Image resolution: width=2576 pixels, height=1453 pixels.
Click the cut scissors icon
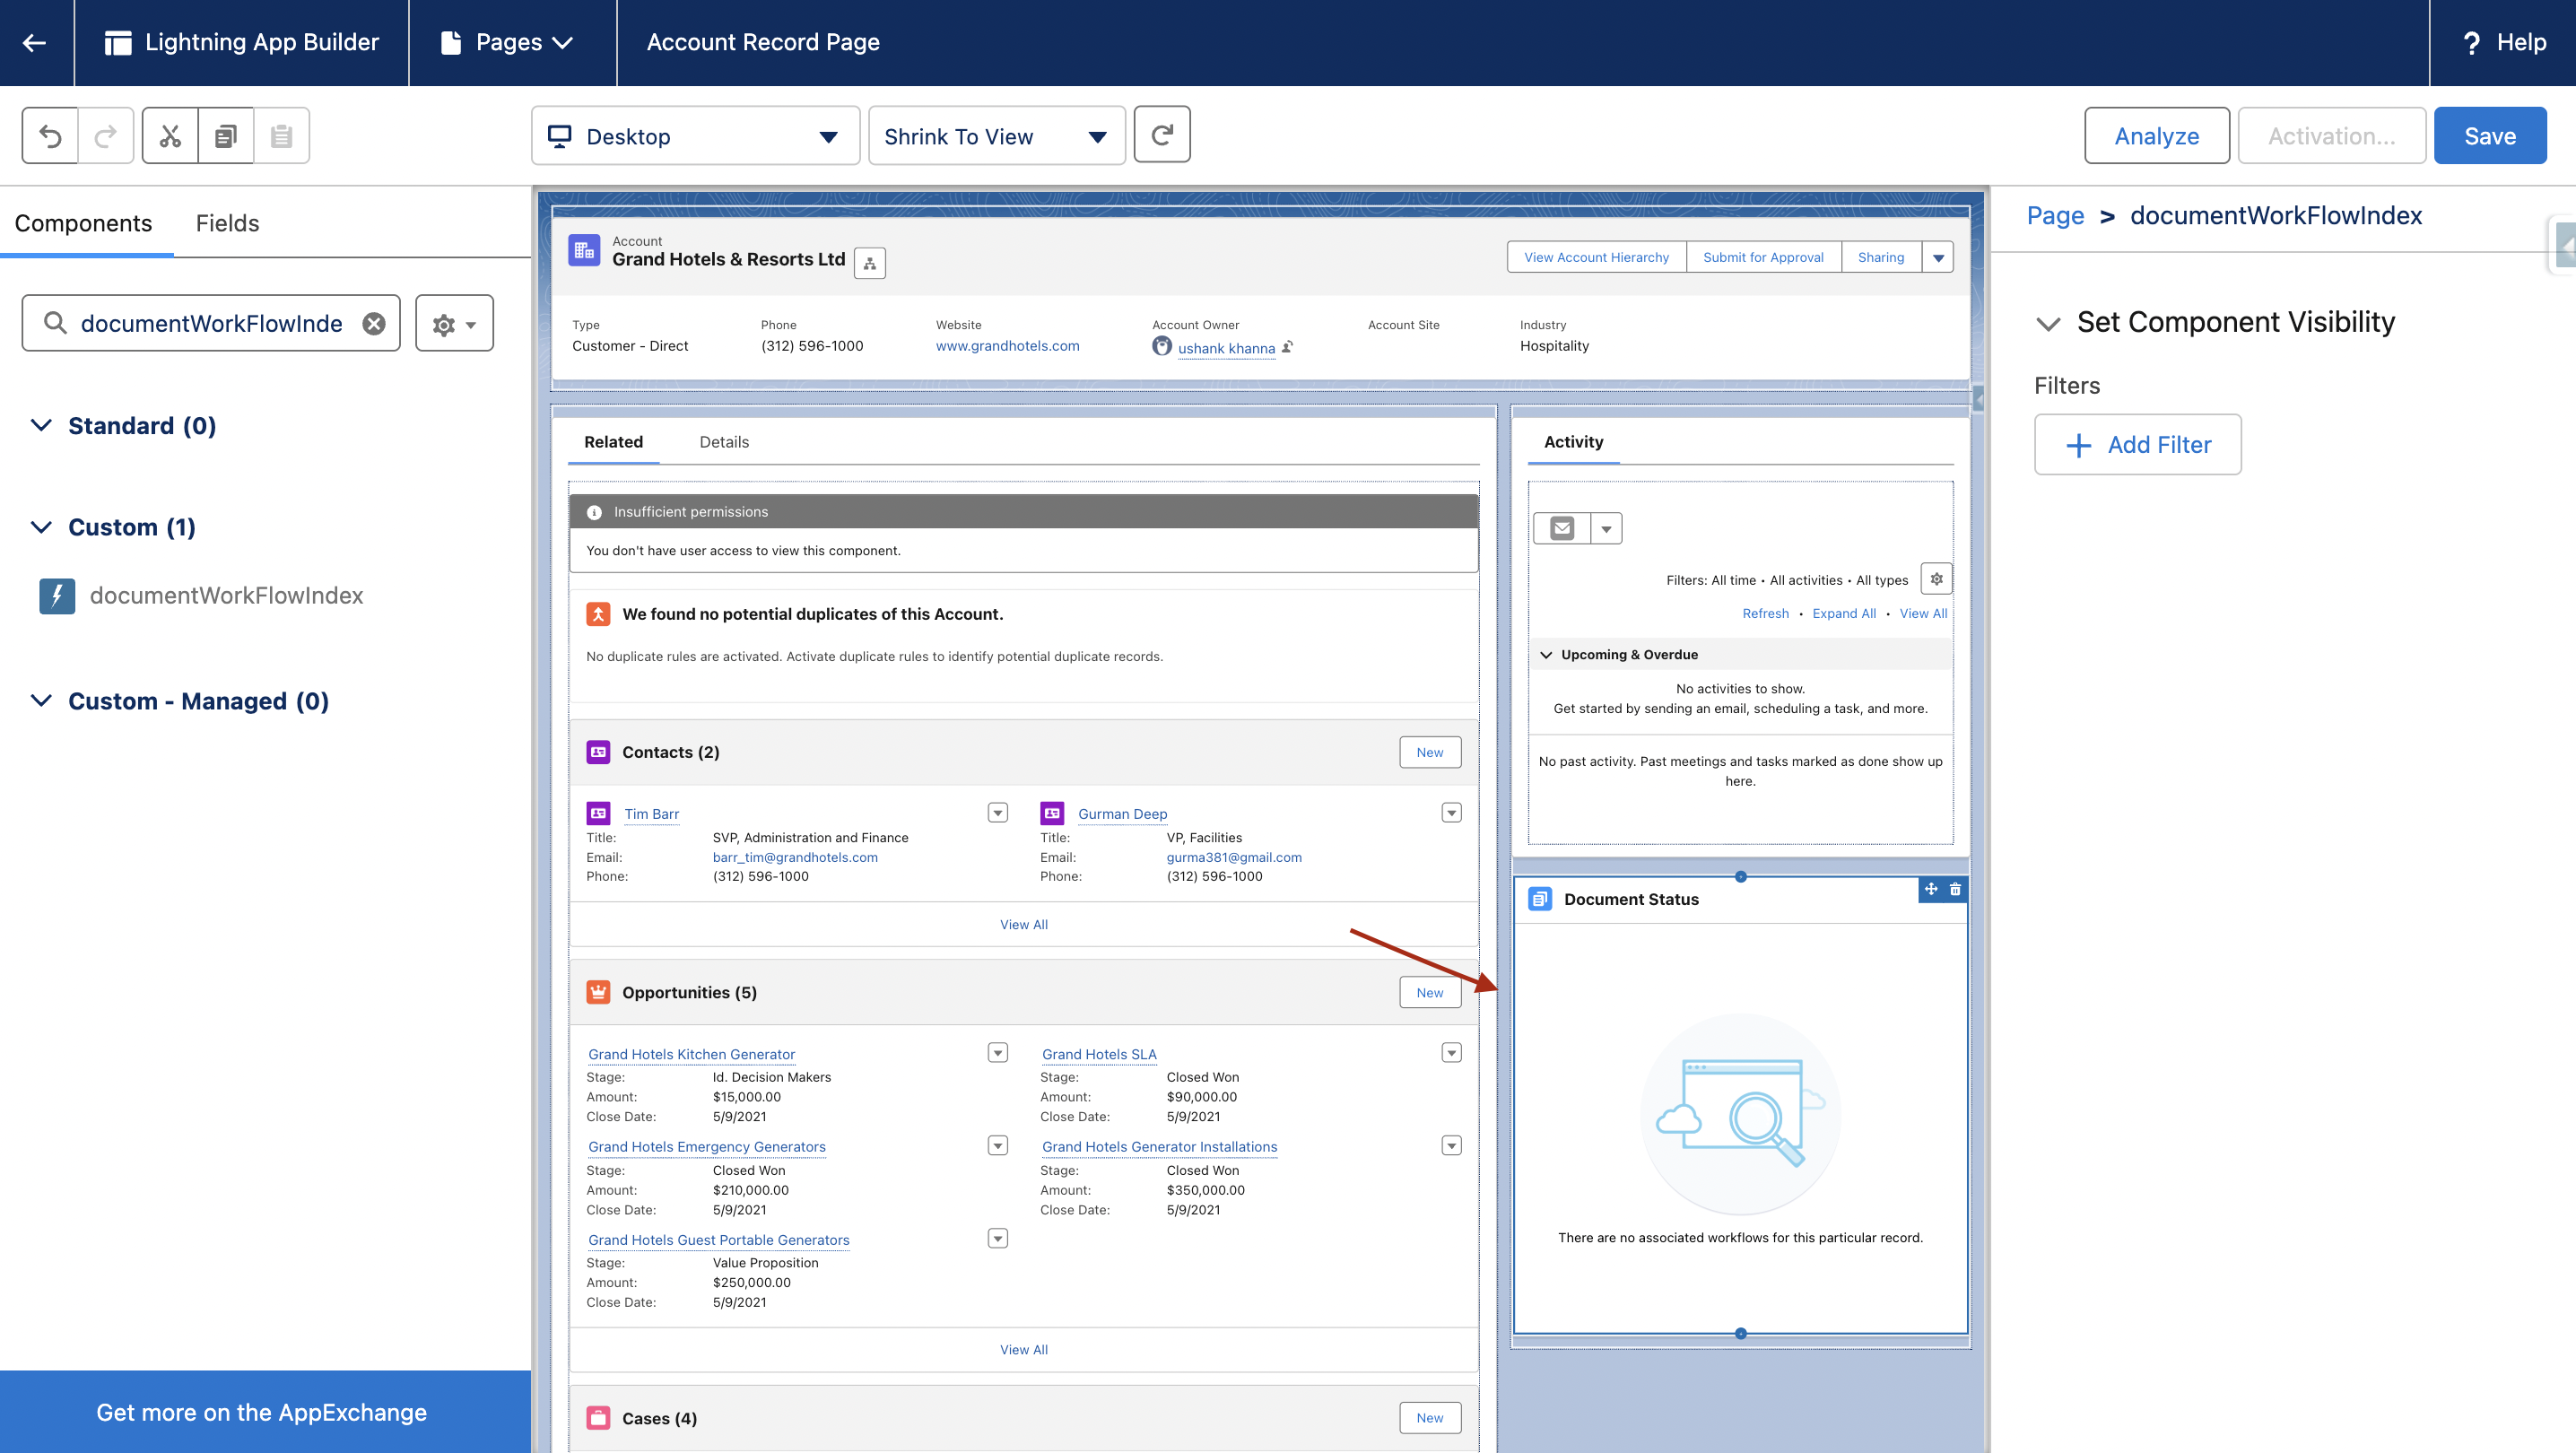point(170,135)
